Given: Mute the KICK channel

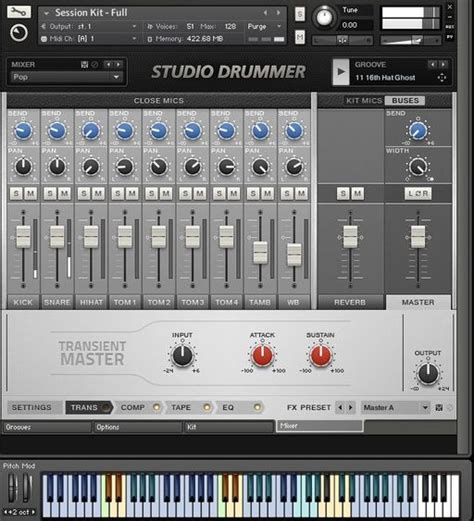Looking at the screenshot, I should tap(31, 193).
